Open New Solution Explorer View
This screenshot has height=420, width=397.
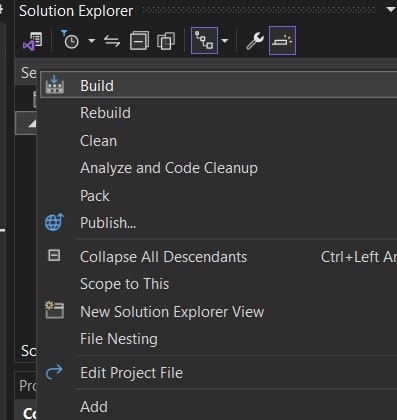(x=172, y=312)
